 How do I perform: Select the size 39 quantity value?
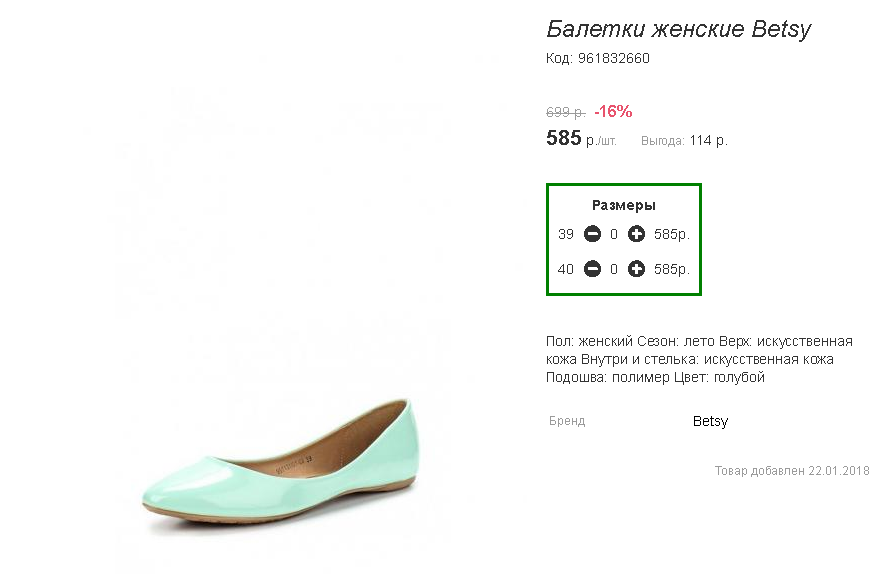click(x=614, y=234)
